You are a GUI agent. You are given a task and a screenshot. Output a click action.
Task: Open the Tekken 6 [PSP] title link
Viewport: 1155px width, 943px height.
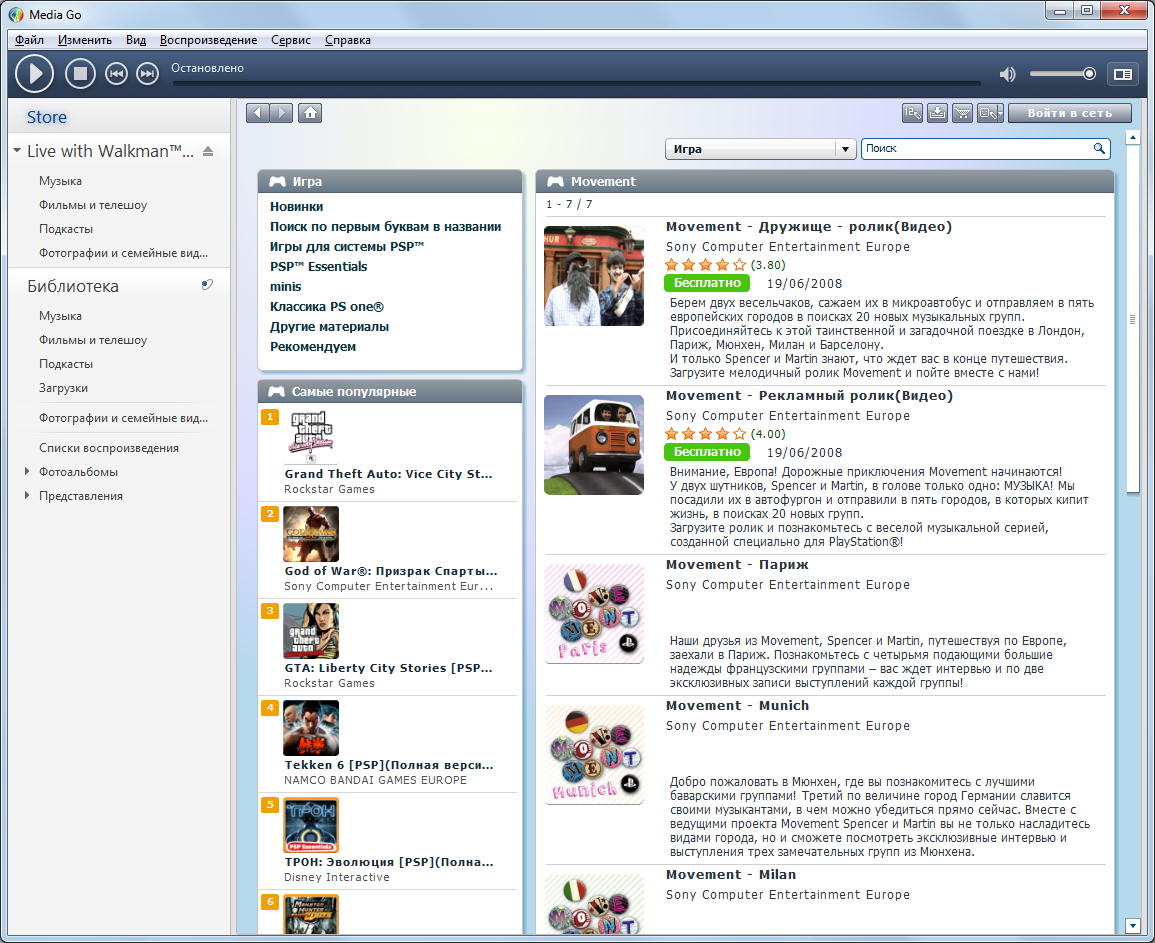coord(389,765)
